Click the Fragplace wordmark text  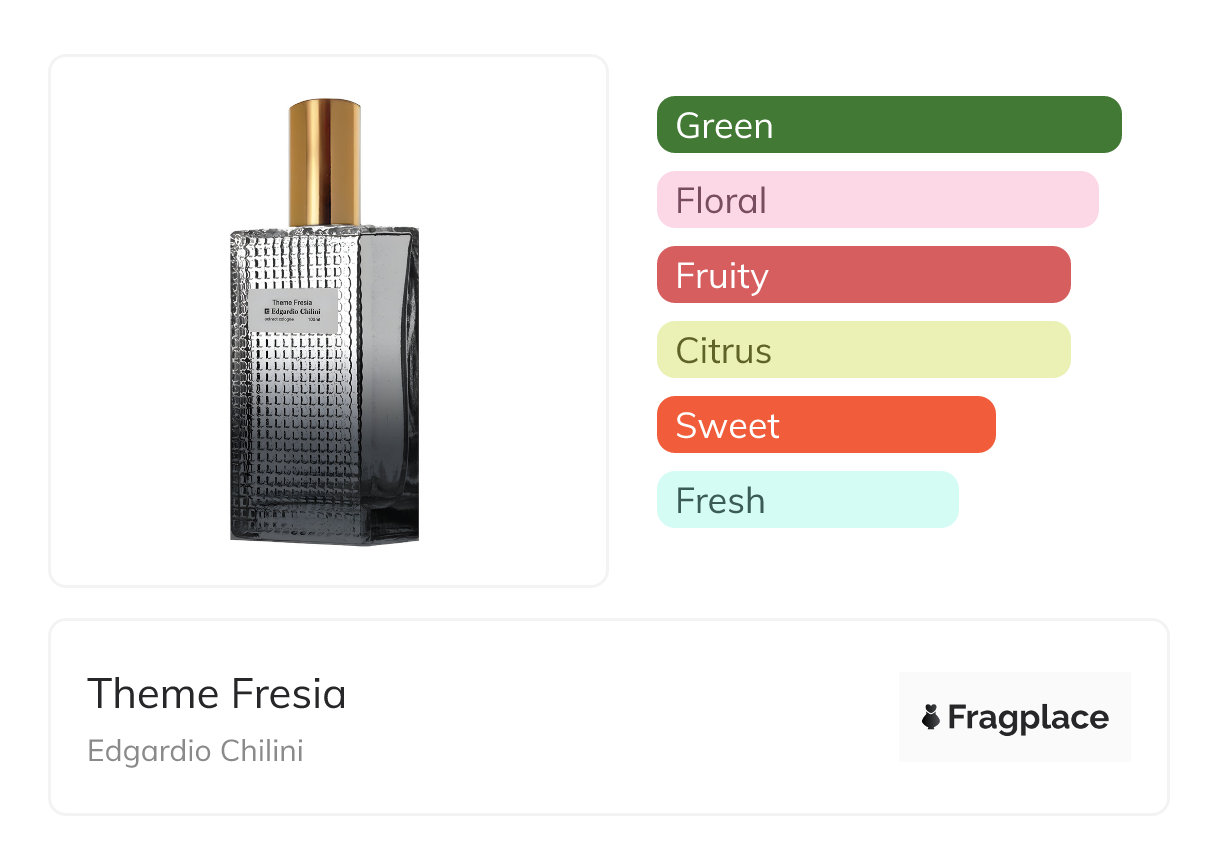[1028, 718]
